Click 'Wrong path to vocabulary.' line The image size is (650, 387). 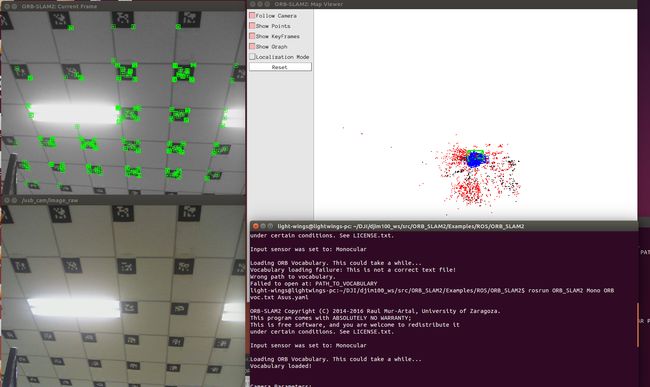point(292,276)
